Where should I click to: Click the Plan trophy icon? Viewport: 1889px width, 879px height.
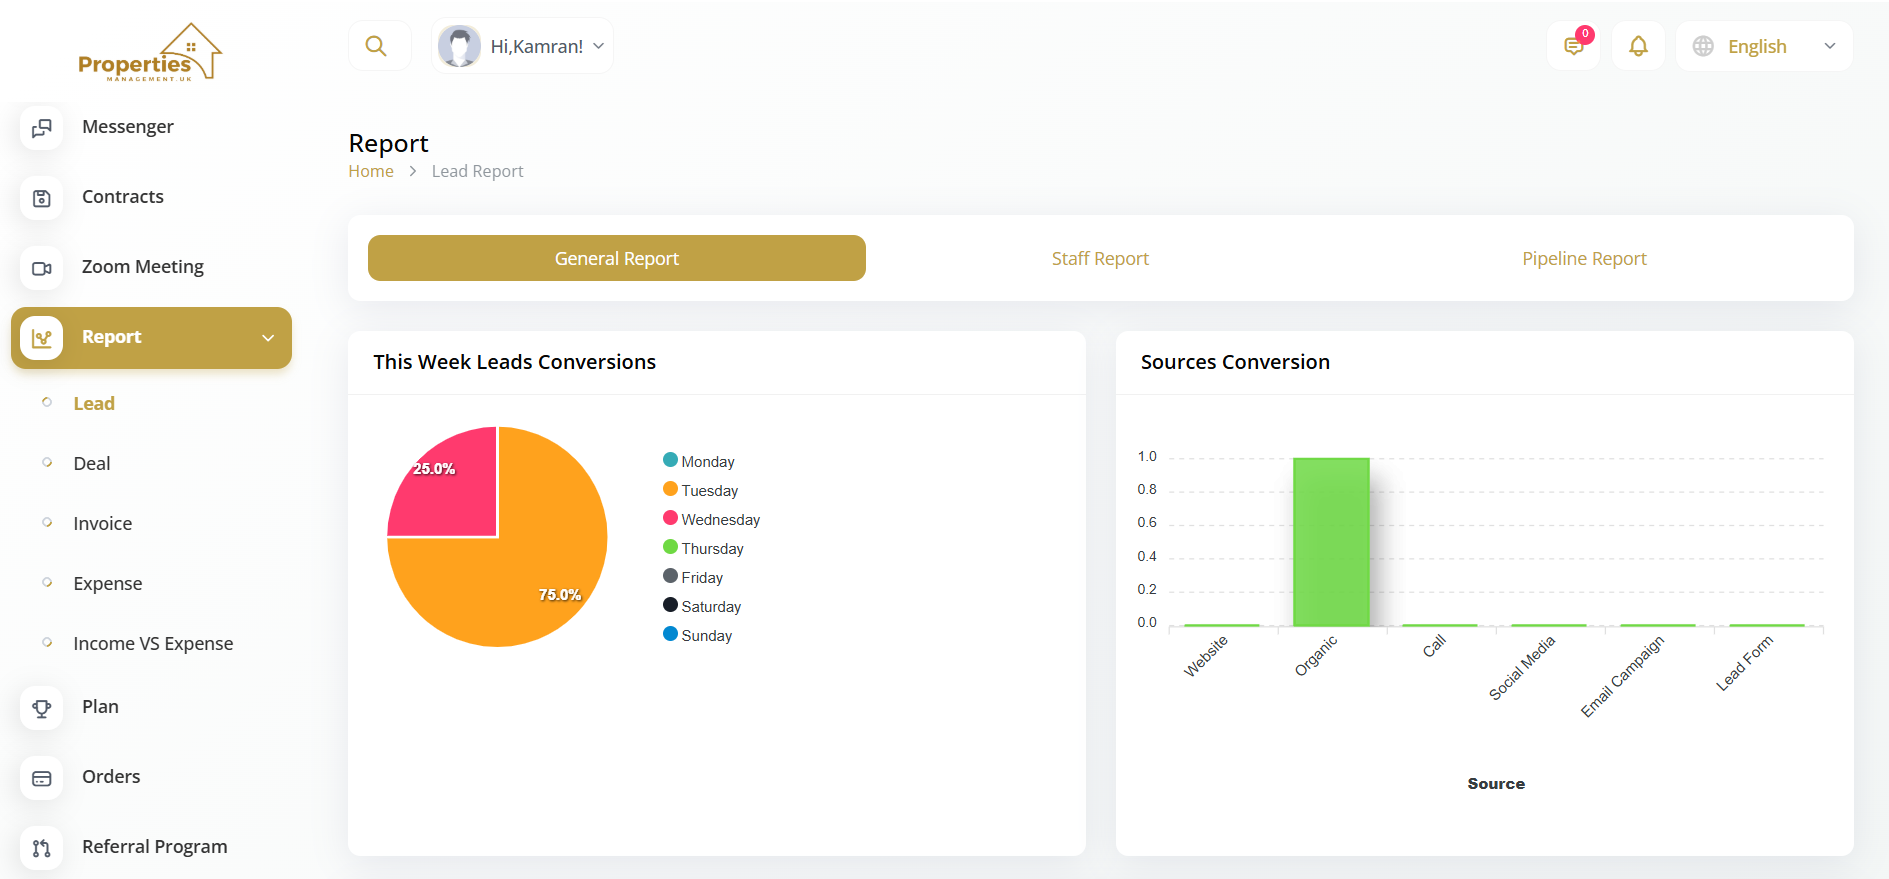[x=42, y=708]
